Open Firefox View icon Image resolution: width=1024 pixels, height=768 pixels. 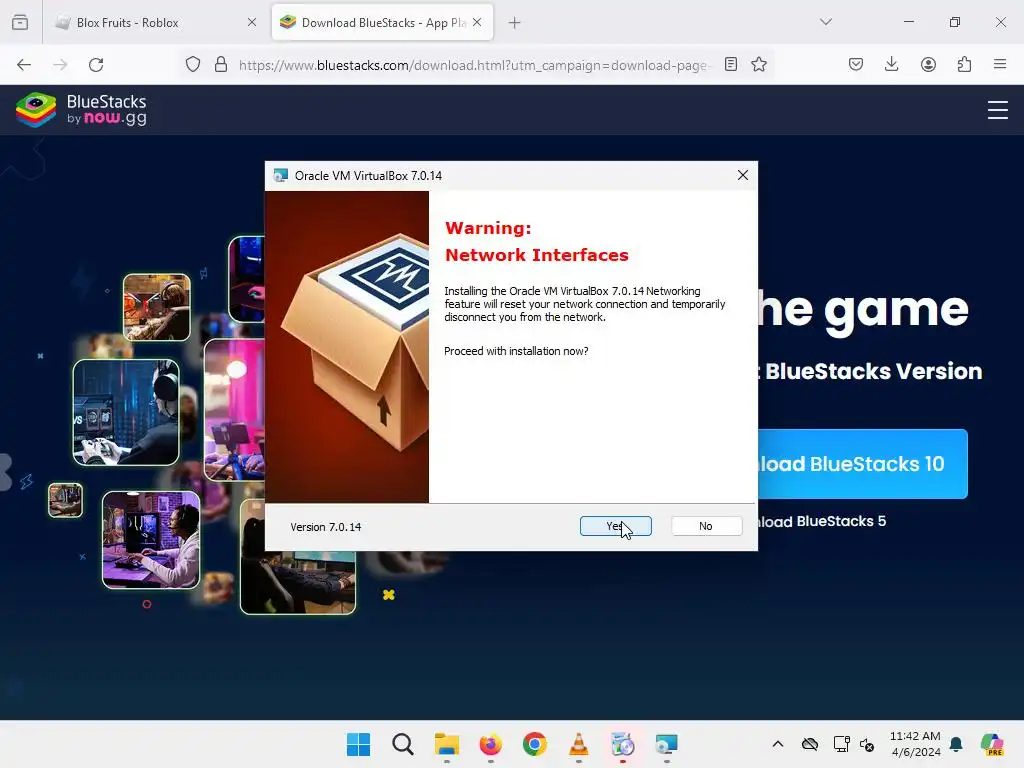click(20, 23)
